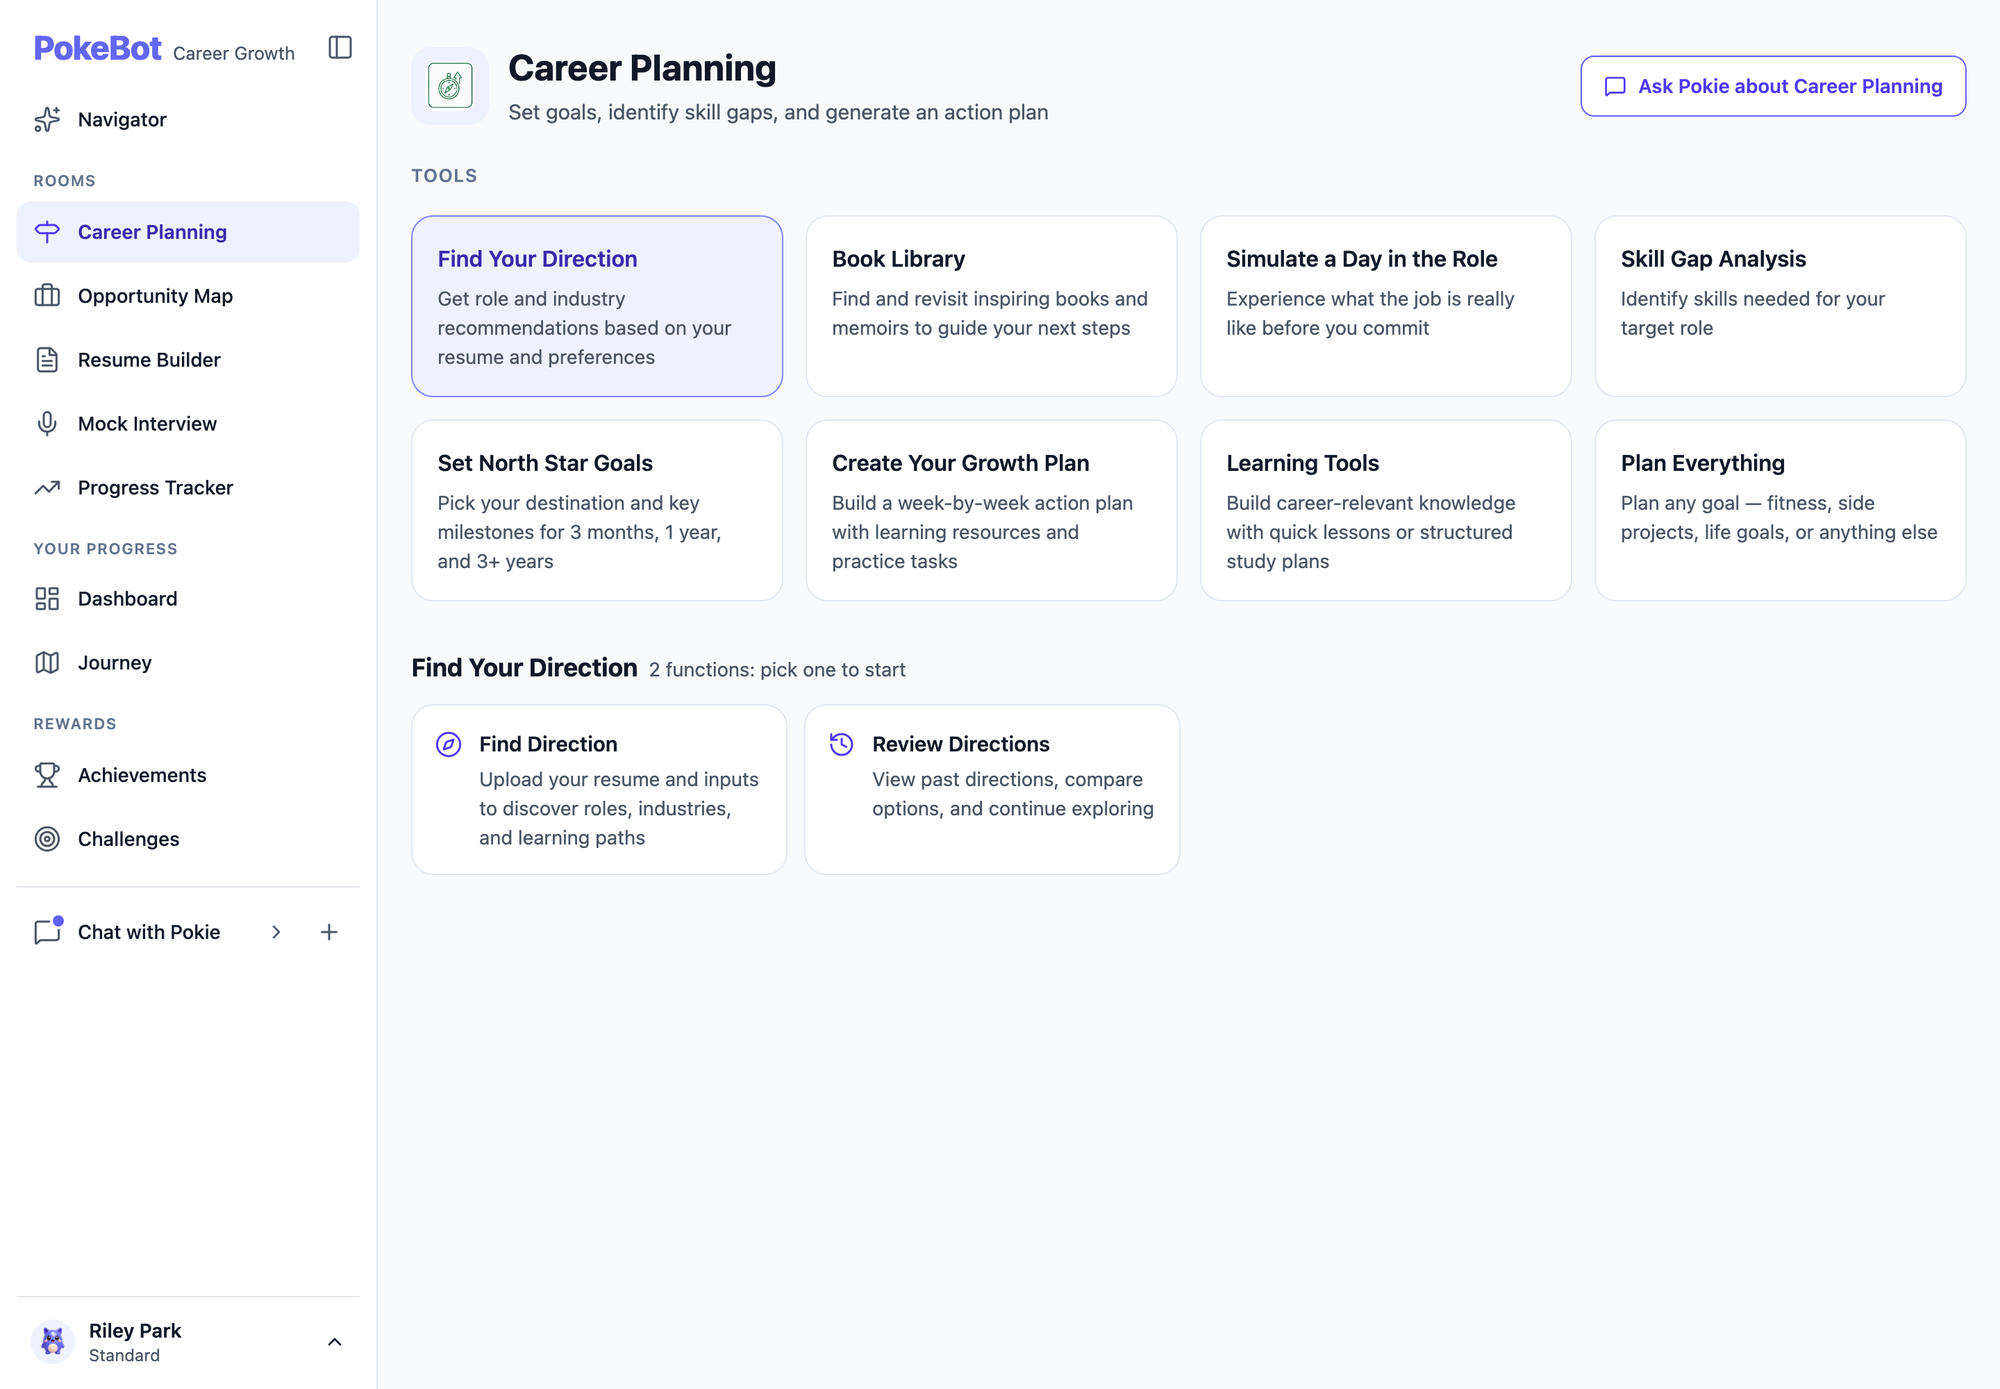This screenshot has width=2000, height=1389.
Task: Click the Opportunity Map briefcase icon
Action: point(47,296)
